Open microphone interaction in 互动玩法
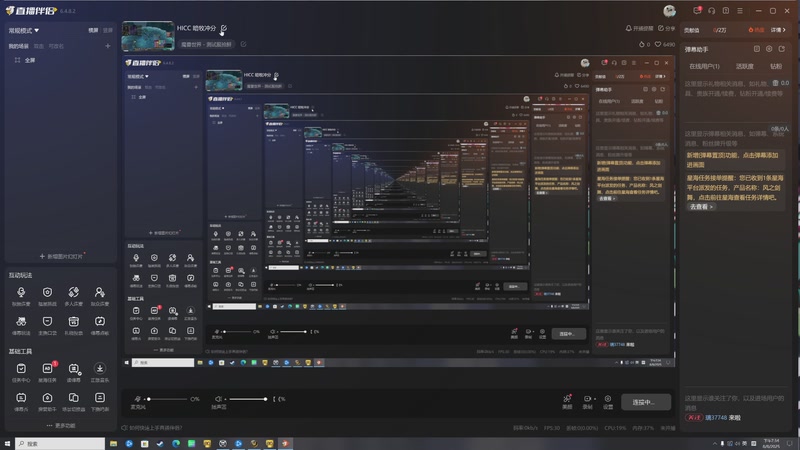This screenshot has width=800, height=450. click(x=21, y=295)
